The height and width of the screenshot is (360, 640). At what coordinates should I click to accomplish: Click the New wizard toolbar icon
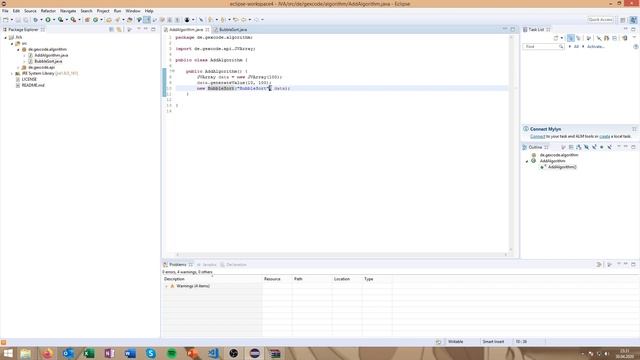point(6,20)
